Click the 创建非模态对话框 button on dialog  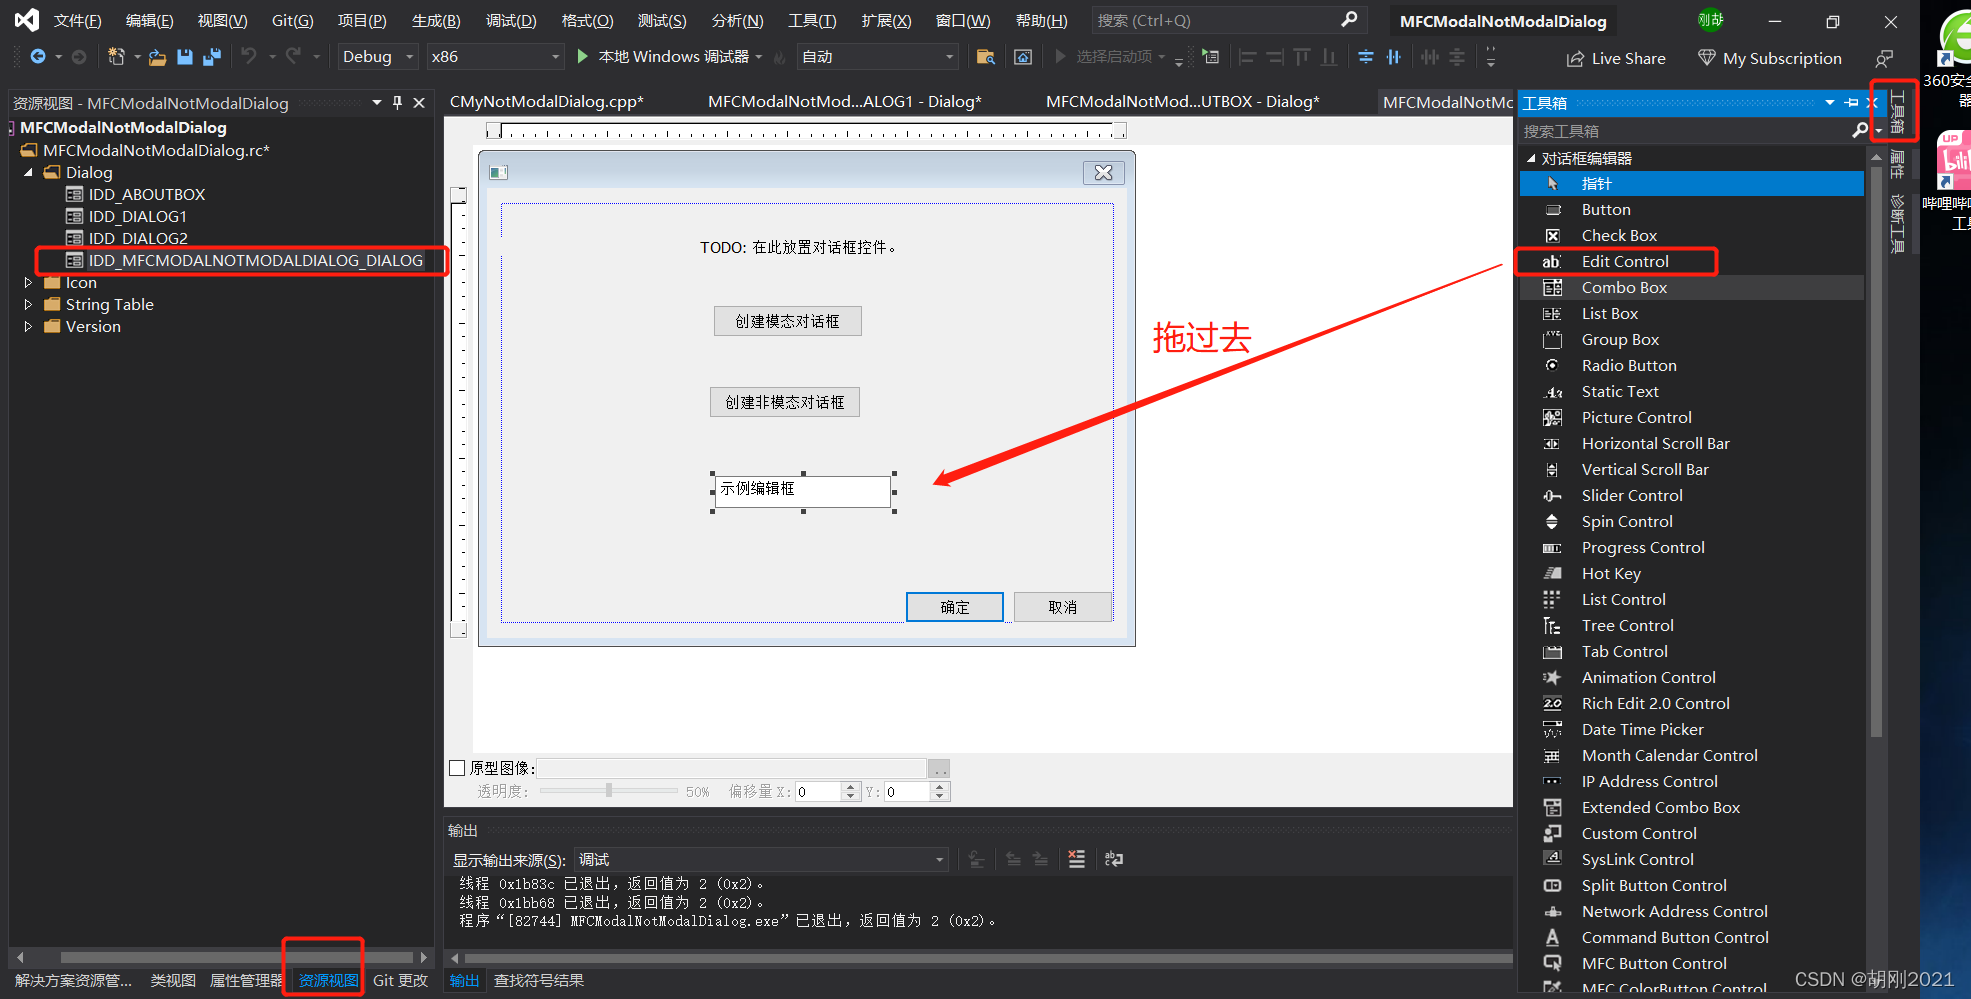pos(785,402)
